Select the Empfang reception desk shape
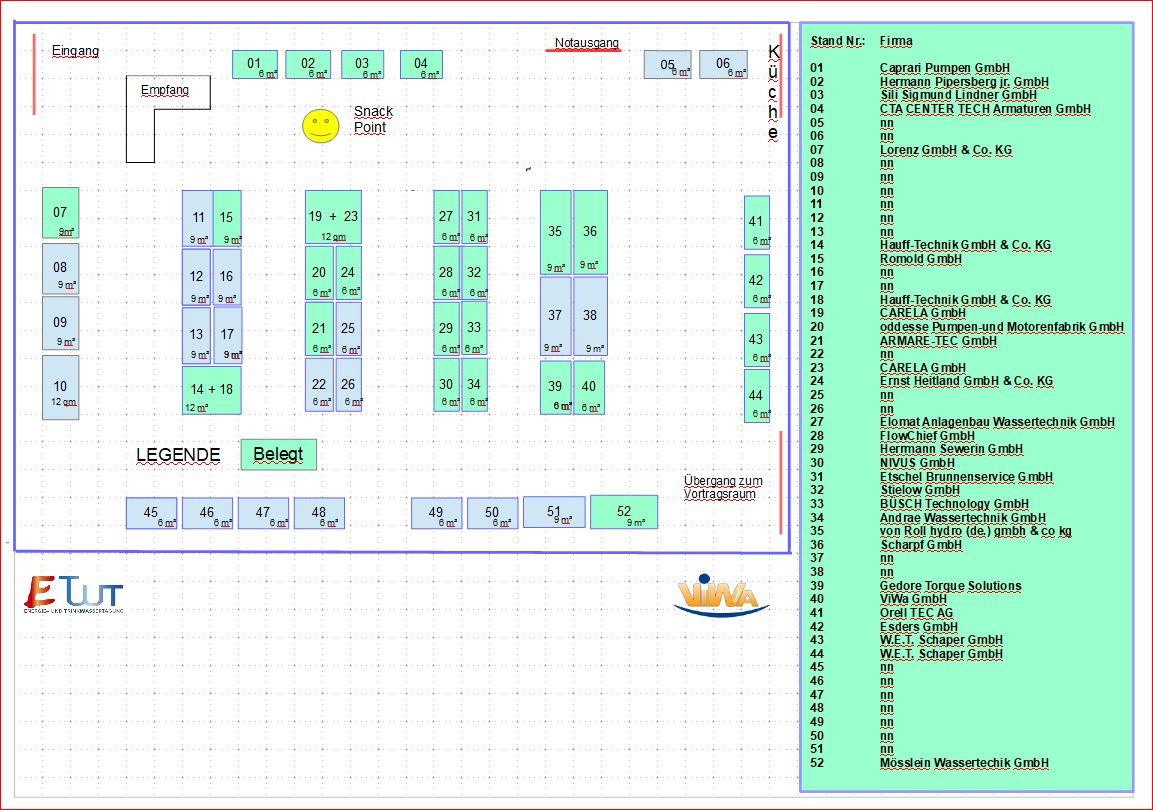Viewport: 1153px width, 810px height. pos(168,118)
